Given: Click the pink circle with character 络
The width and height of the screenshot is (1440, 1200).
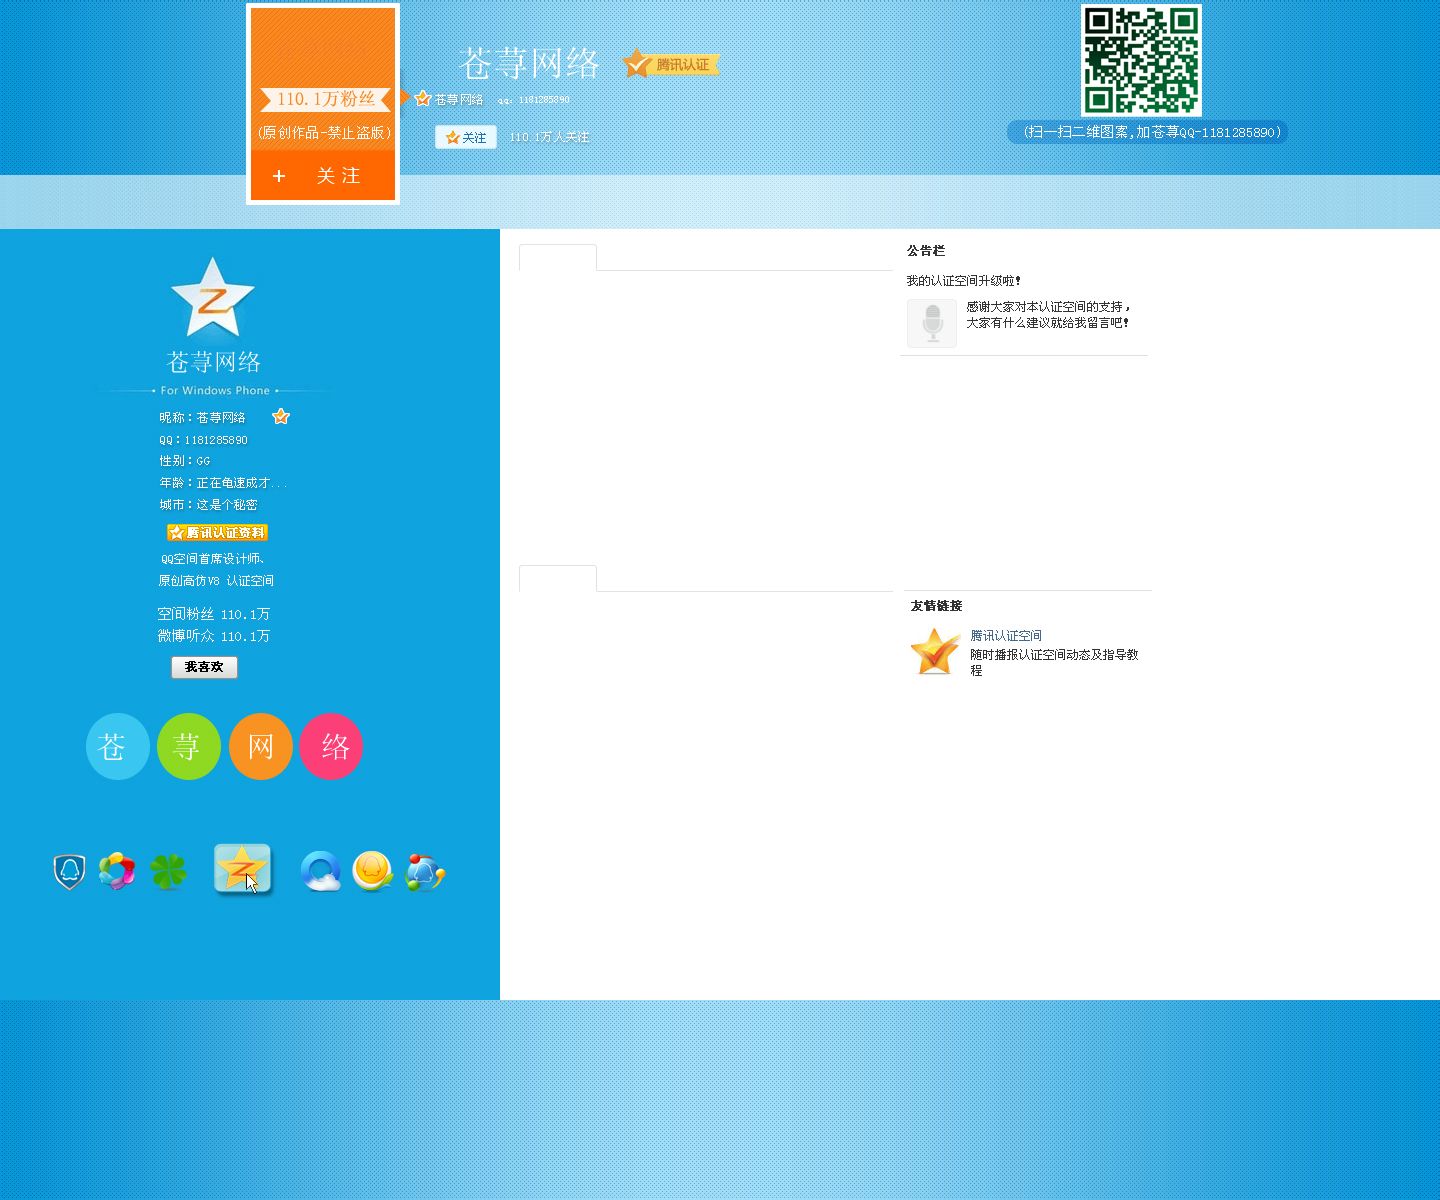Looking at the screenshot, I should tap(331, 746).
